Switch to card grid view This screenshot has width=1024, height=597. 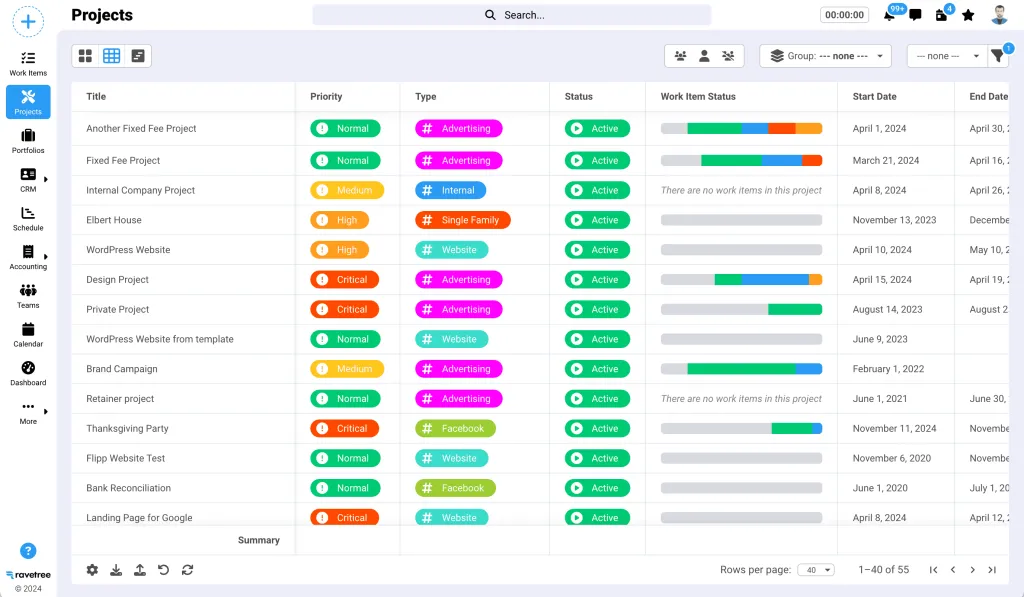pos(85,56)
